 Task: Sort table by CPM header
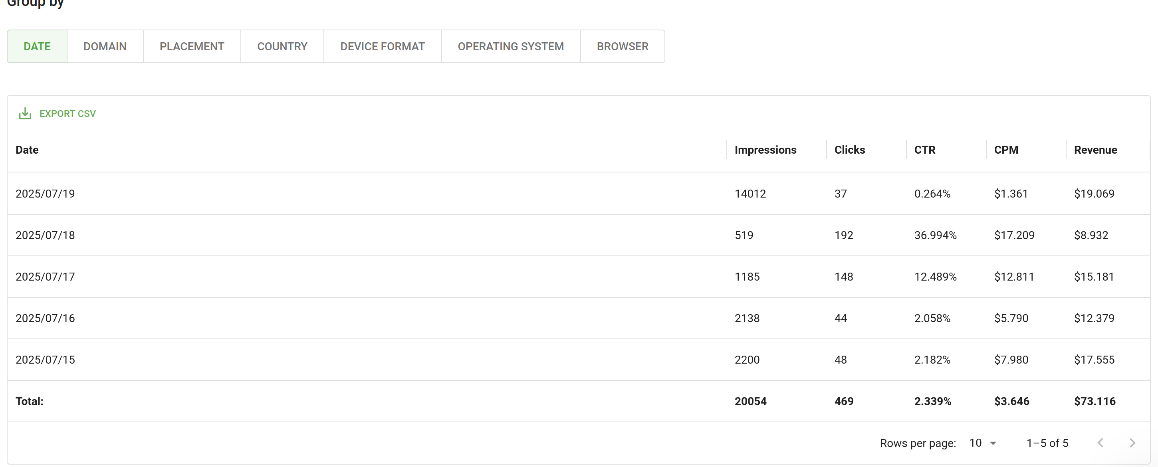(1006, 150)
